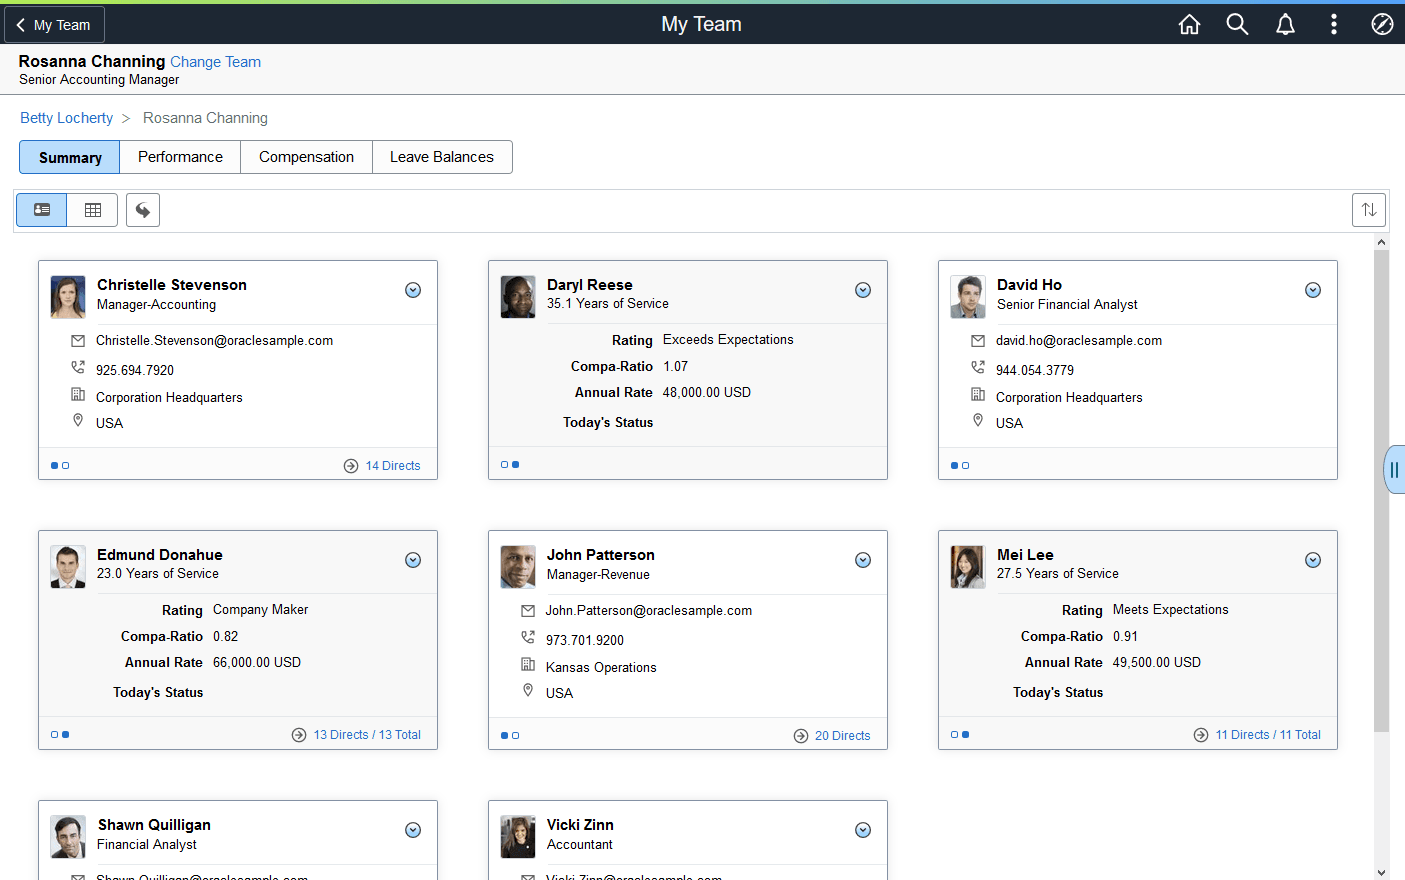Show second page of Christelle Stevenson's card

tap(66, 466)
